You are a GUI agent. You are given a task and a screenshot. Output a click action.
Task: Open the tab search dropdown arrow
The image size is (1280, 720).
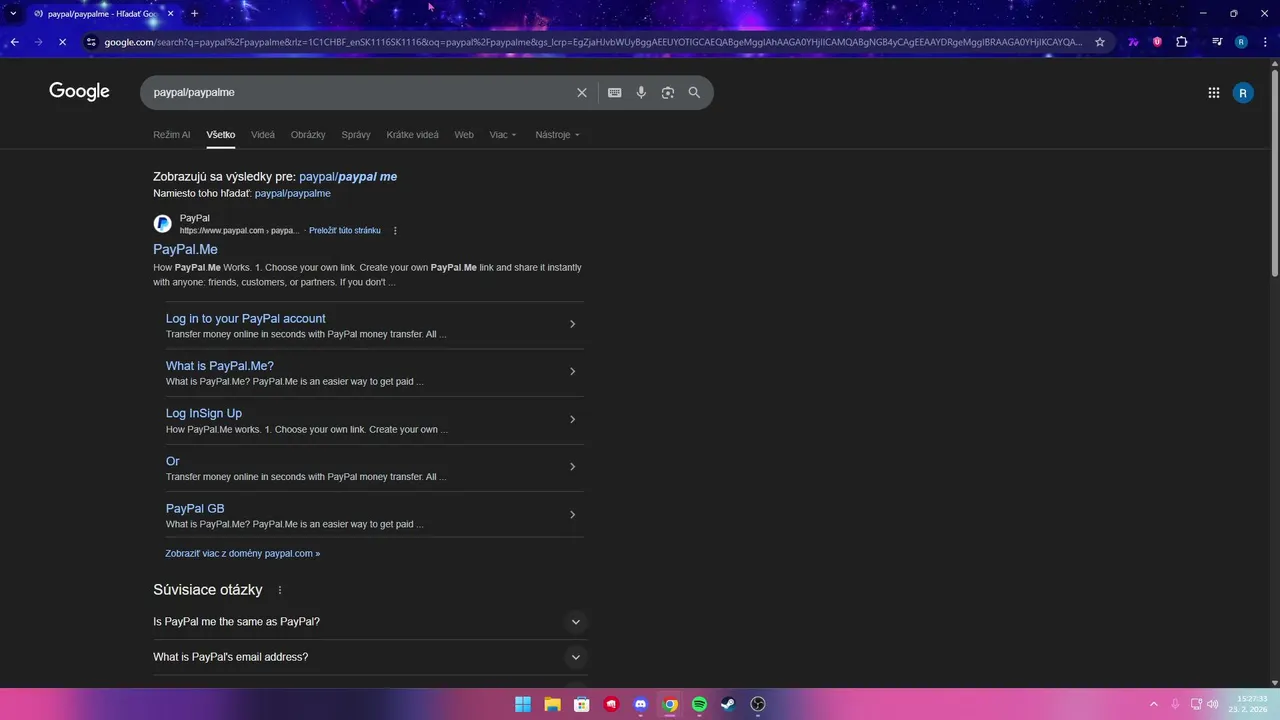tap(13, 13)
